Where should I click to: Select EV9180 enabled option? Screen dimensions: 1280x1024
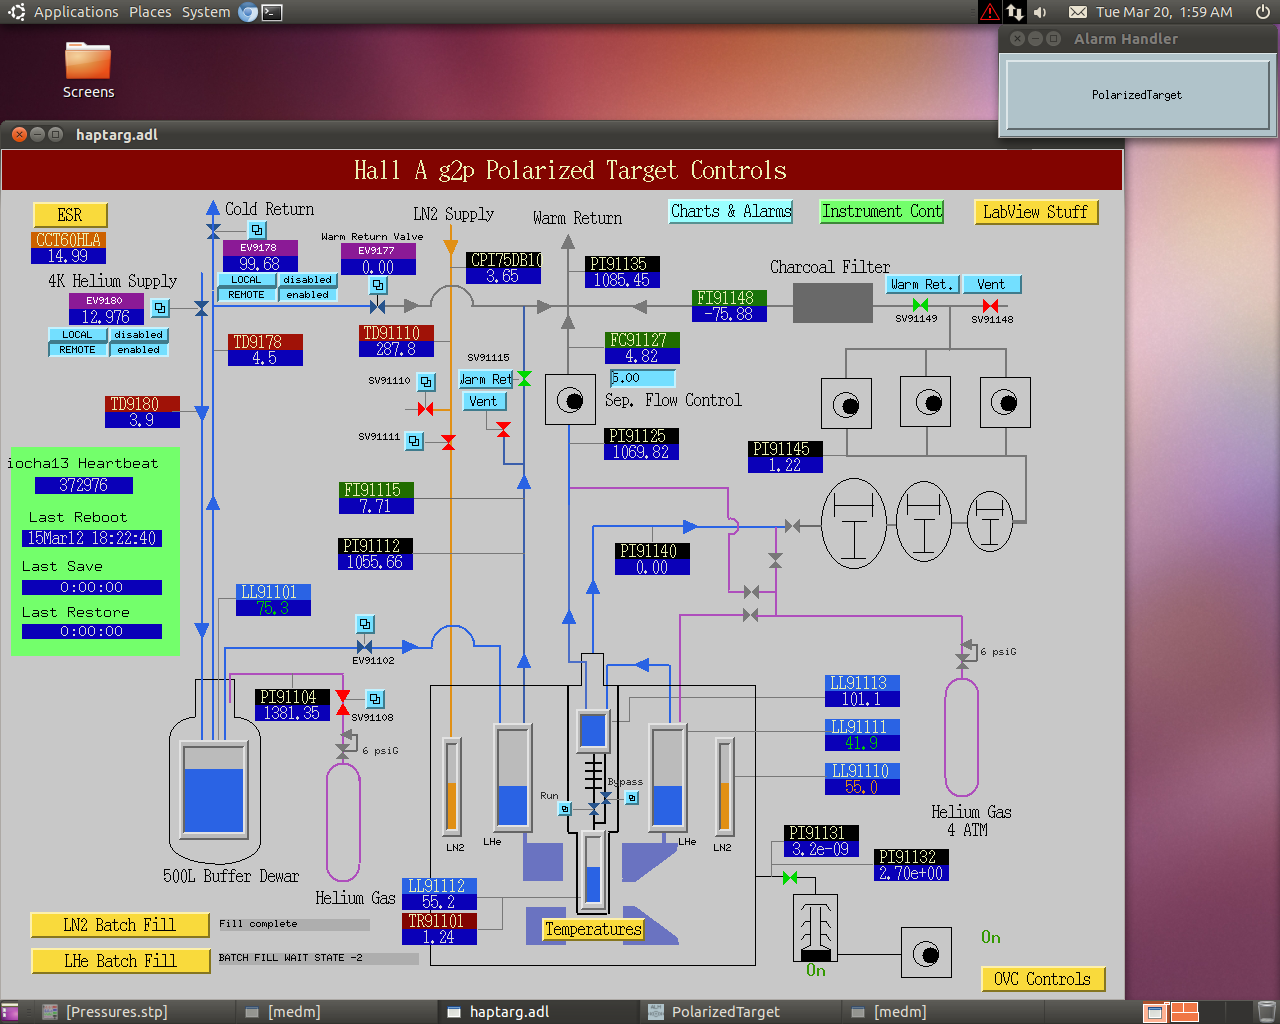(138, 350)
